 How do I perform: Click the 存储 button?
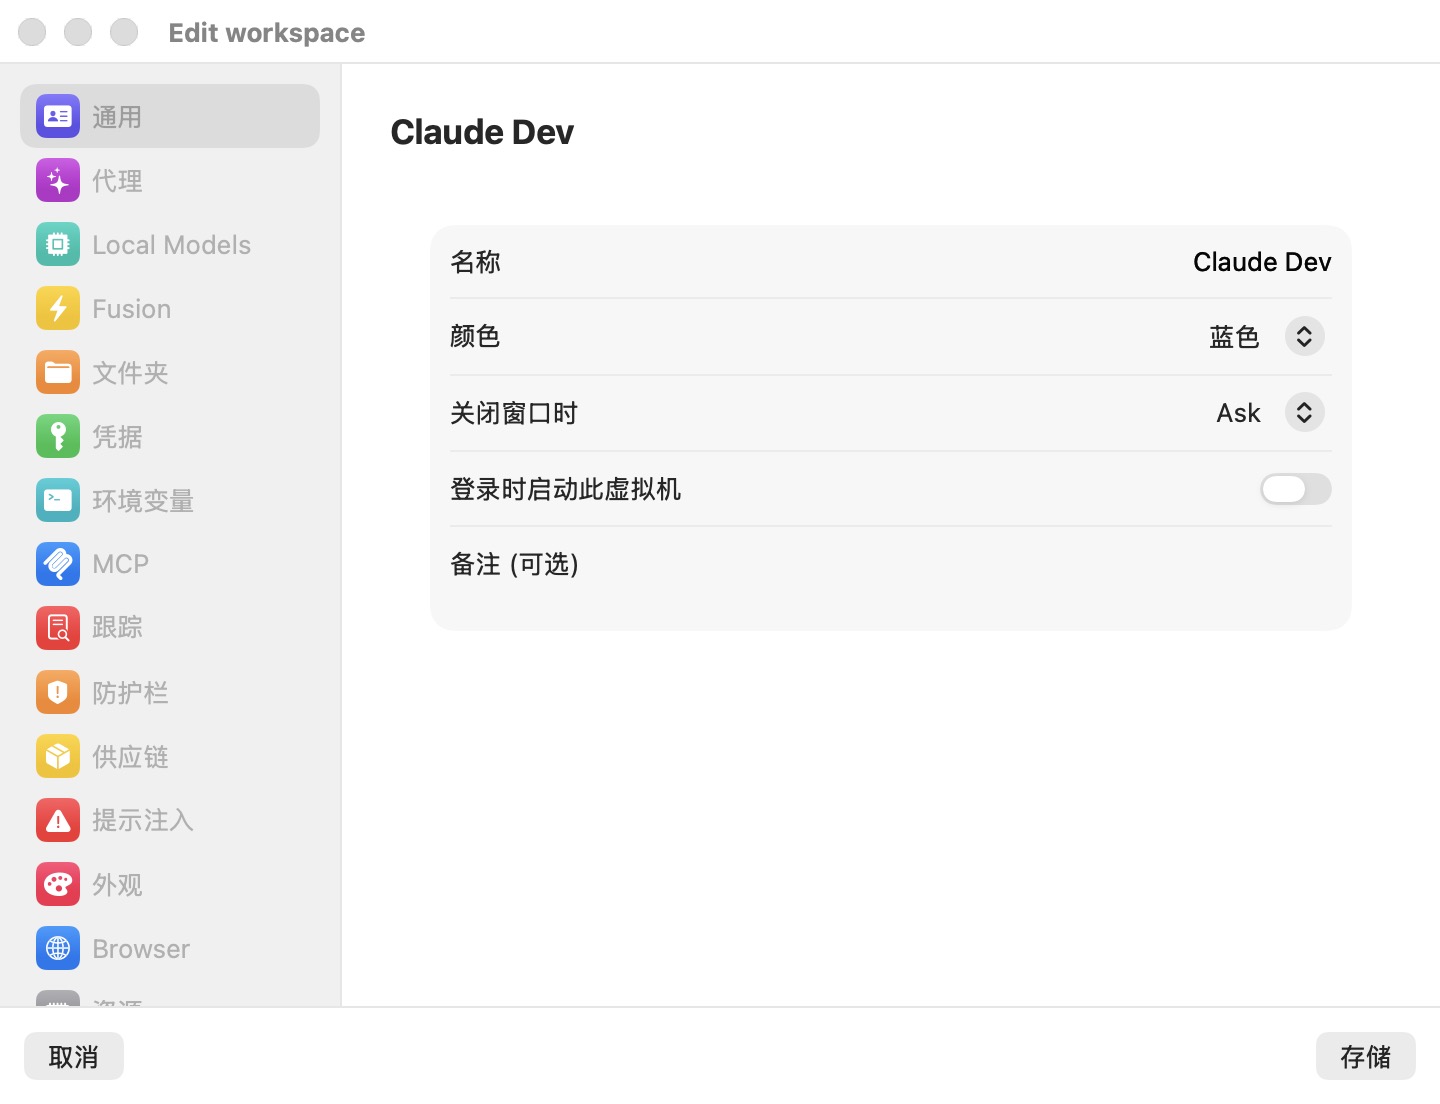[x=1365, y=1056]
